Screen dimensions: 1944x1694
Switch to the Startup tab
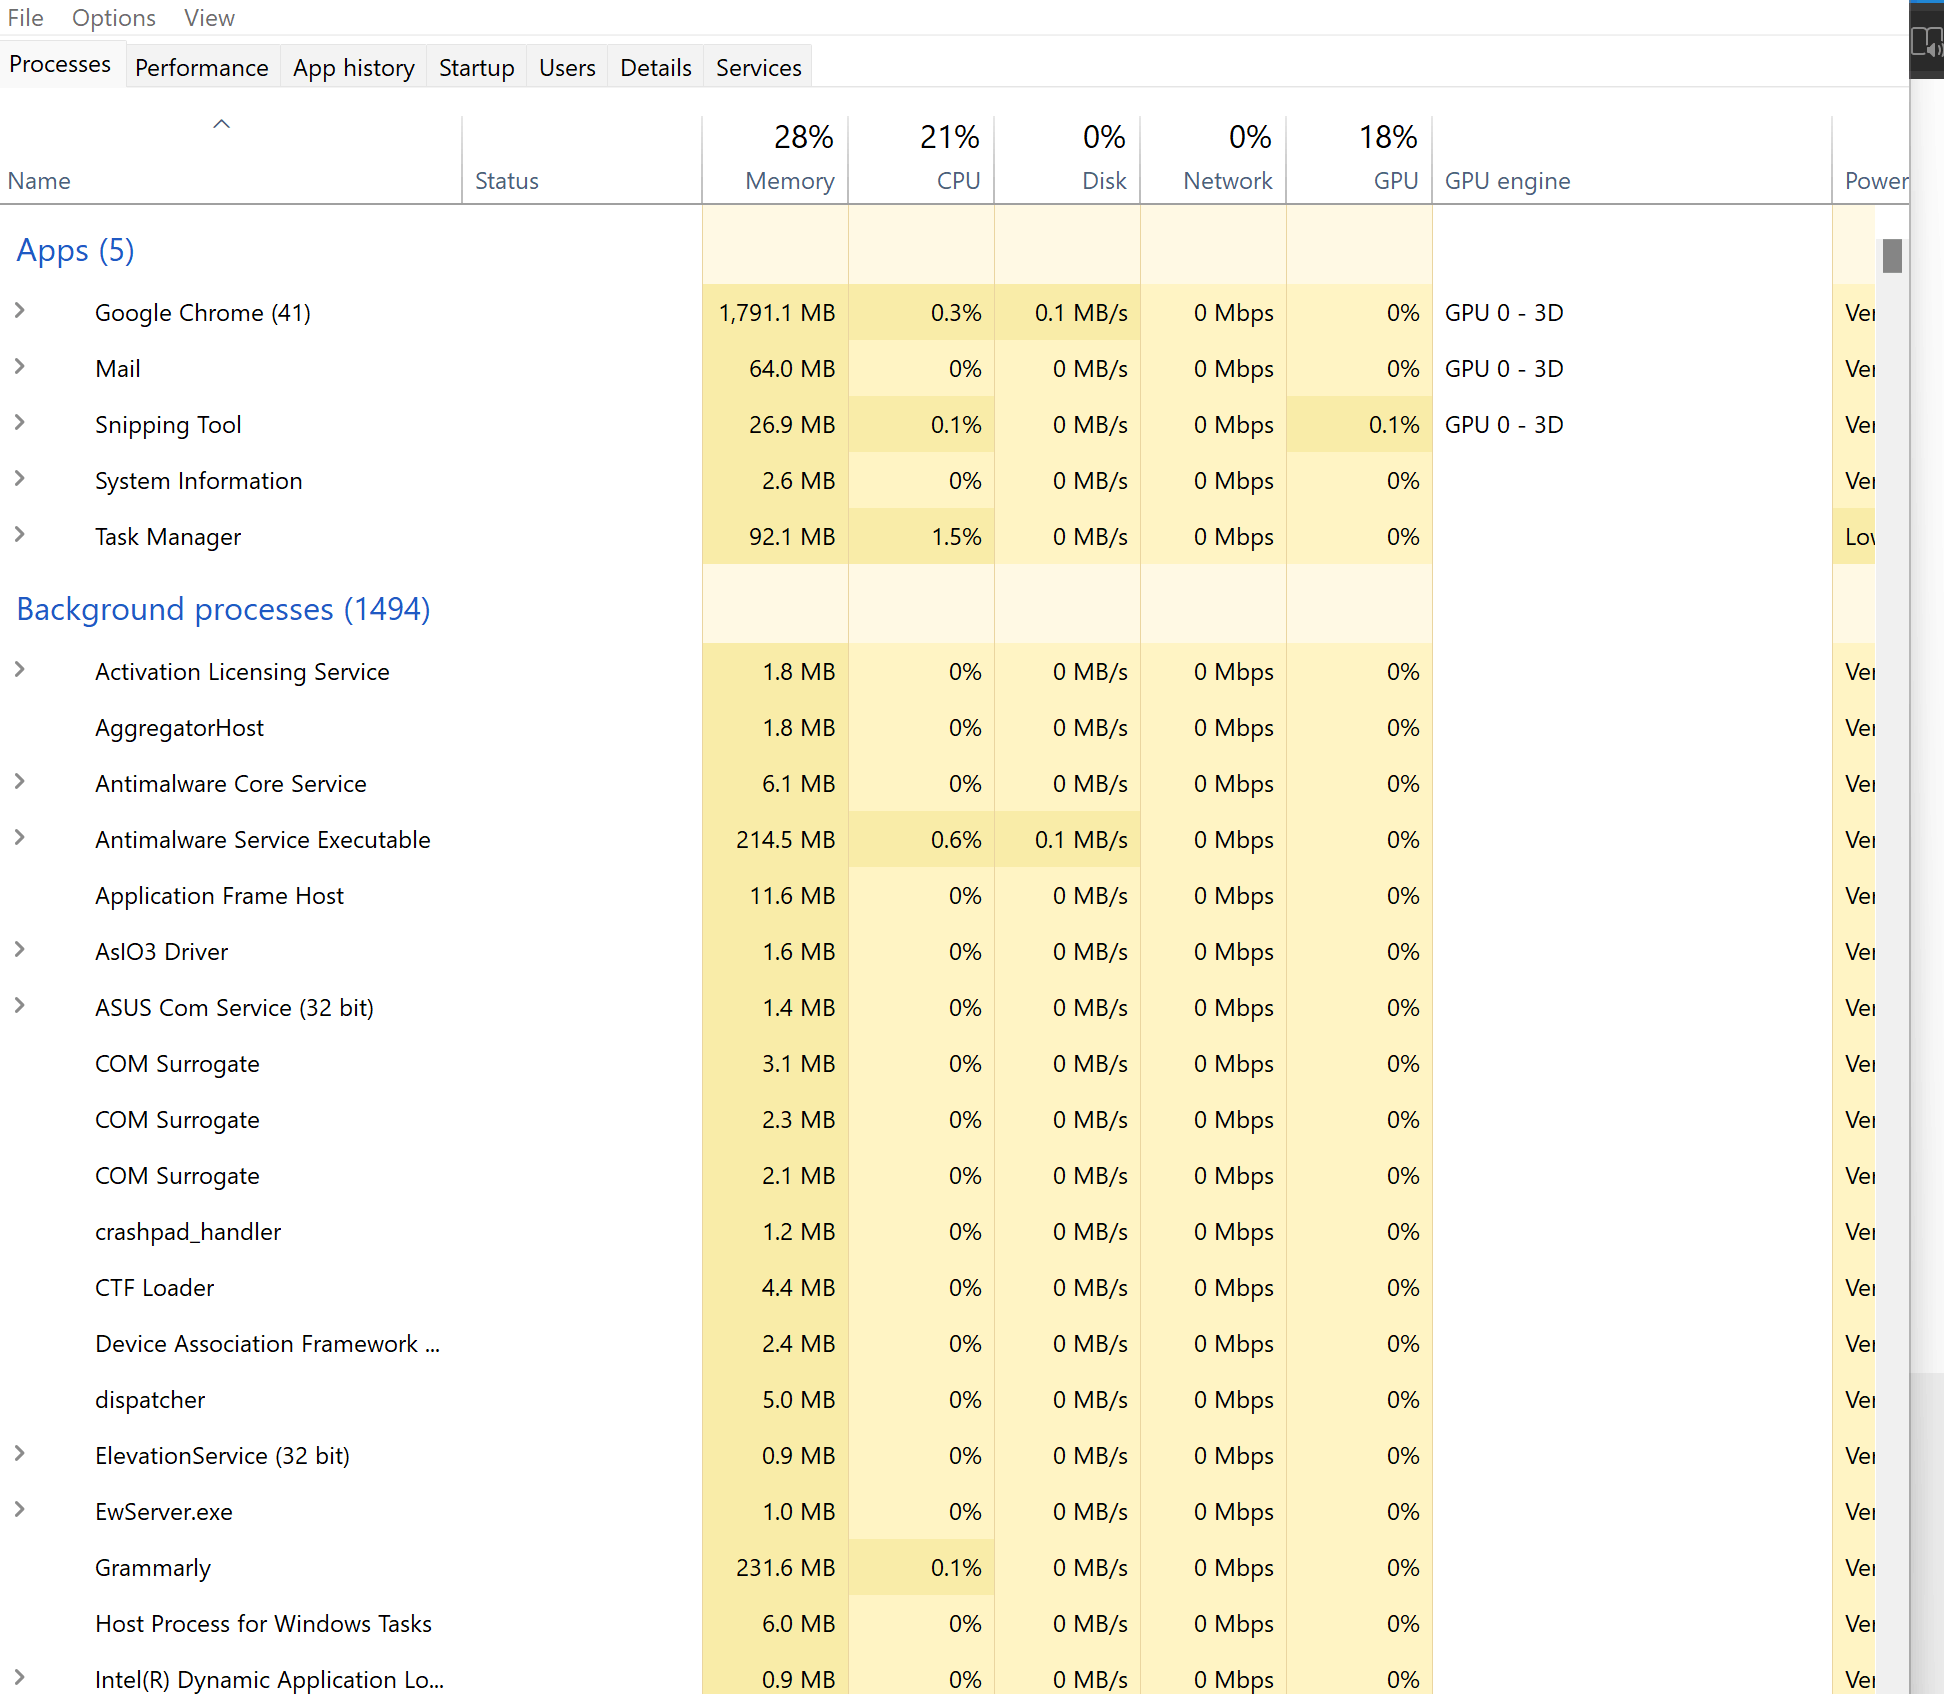coord(476,66)
